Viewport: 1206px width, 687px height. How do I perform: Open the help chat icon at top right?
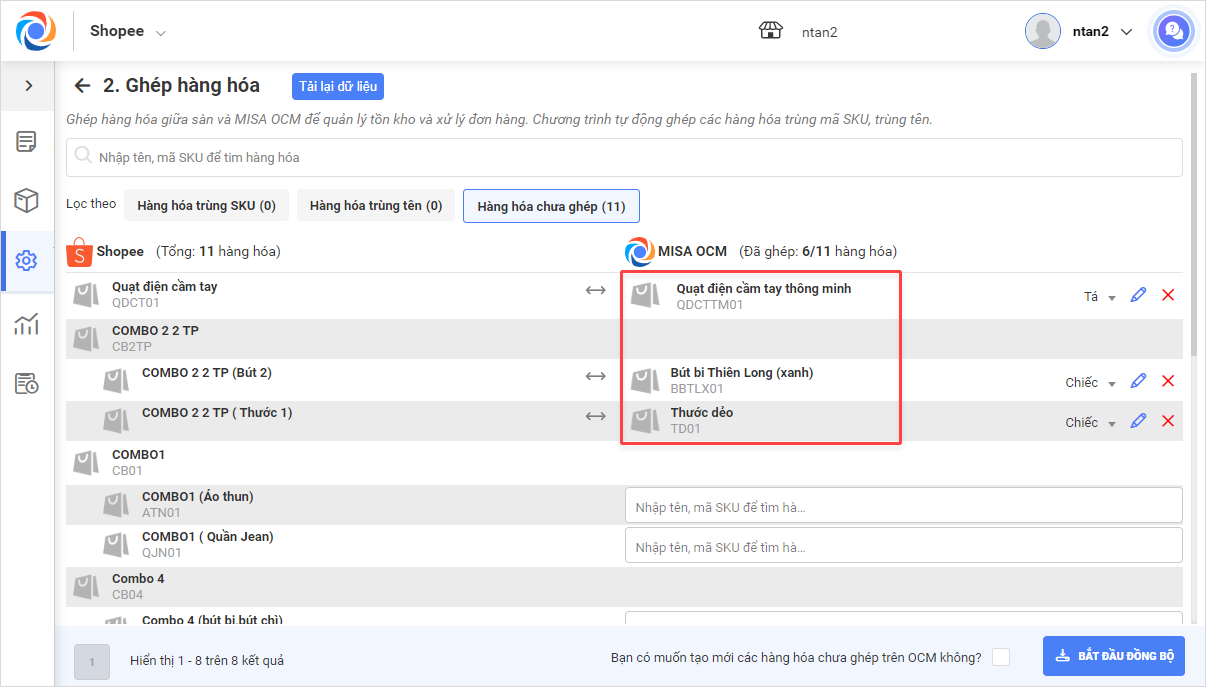click(x=1173, y=31)
